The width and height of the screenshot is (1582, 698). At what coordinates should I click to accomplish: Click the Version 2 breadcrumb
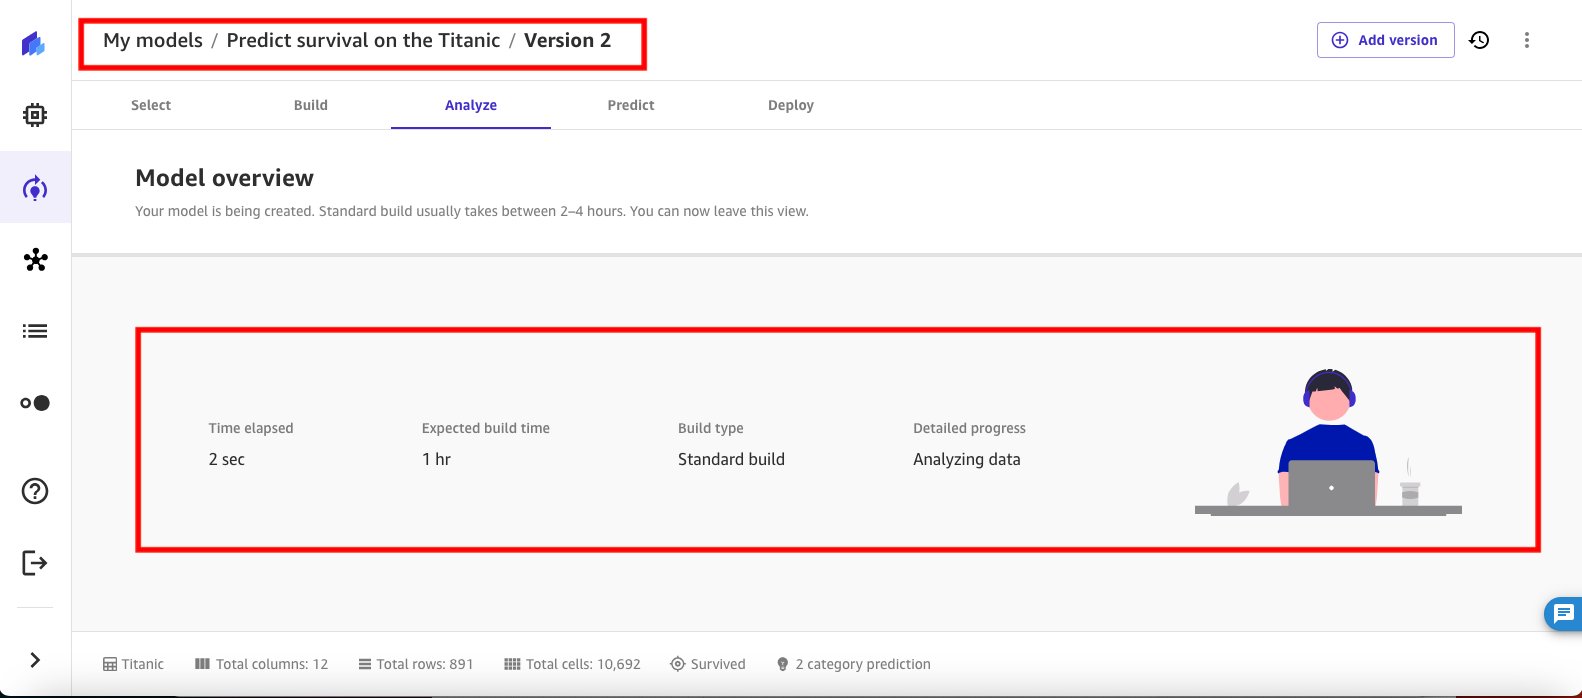tap(567, 40)
